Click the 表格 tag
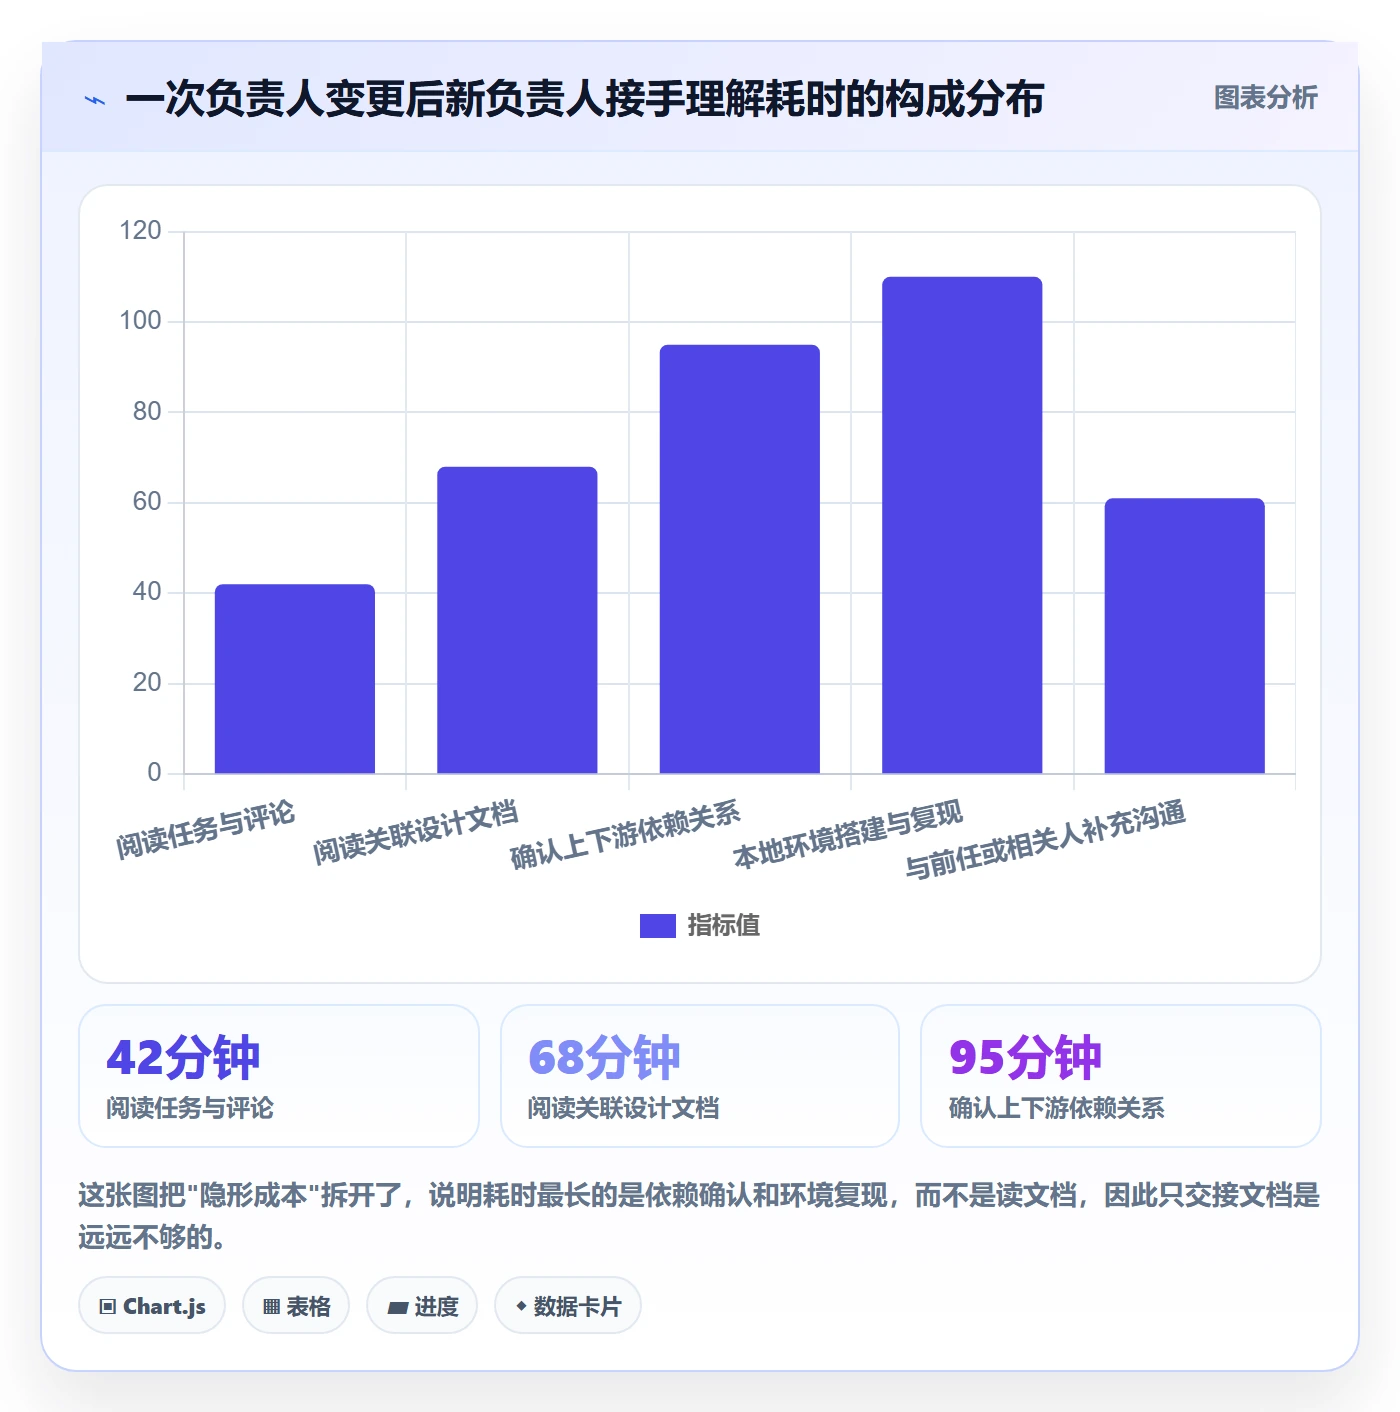The height and width of the screenshot is (1412, 1400). point(296,1306)
